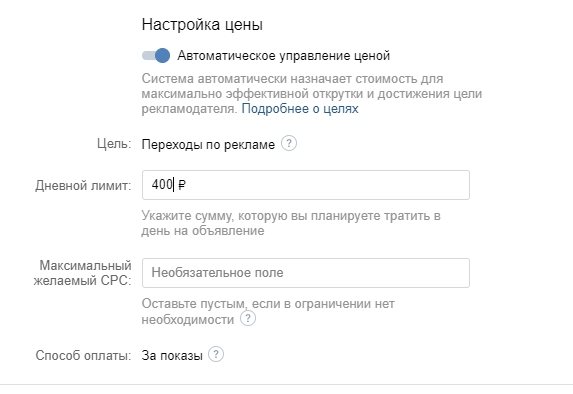Screen dimensions: 573x394
Task: Click the 'Цель:' label
Action: [x=114, y=144]
